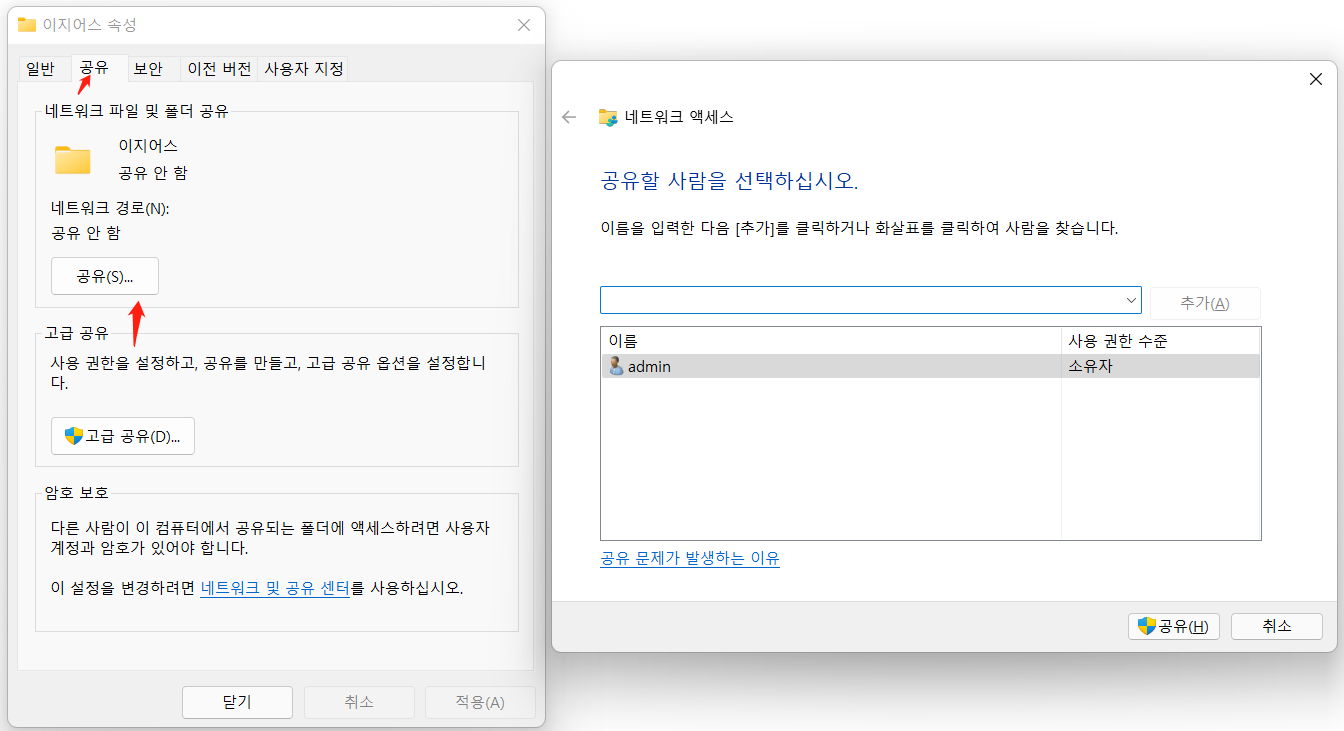Click the shield icon on the 공유(H) button
1344x731 pixels.
pos(1146,626)
